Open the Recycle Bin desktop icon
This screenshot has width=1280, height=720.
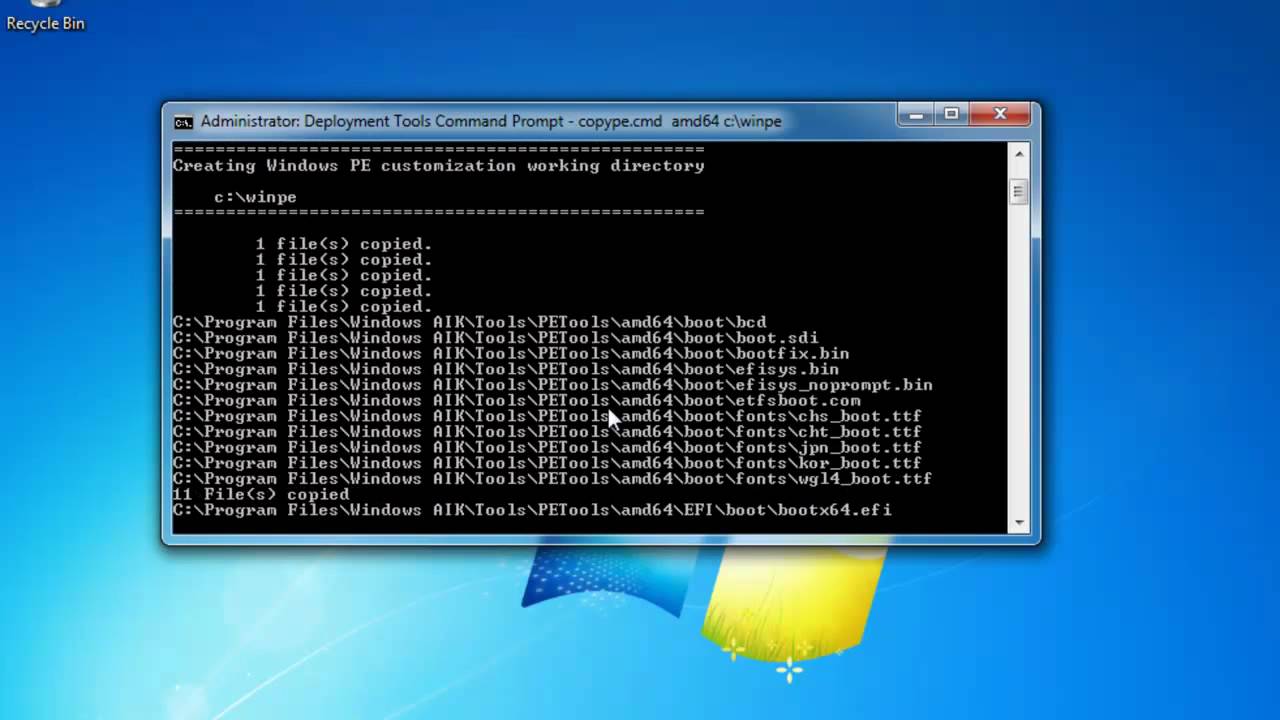[x=45, y=17]
